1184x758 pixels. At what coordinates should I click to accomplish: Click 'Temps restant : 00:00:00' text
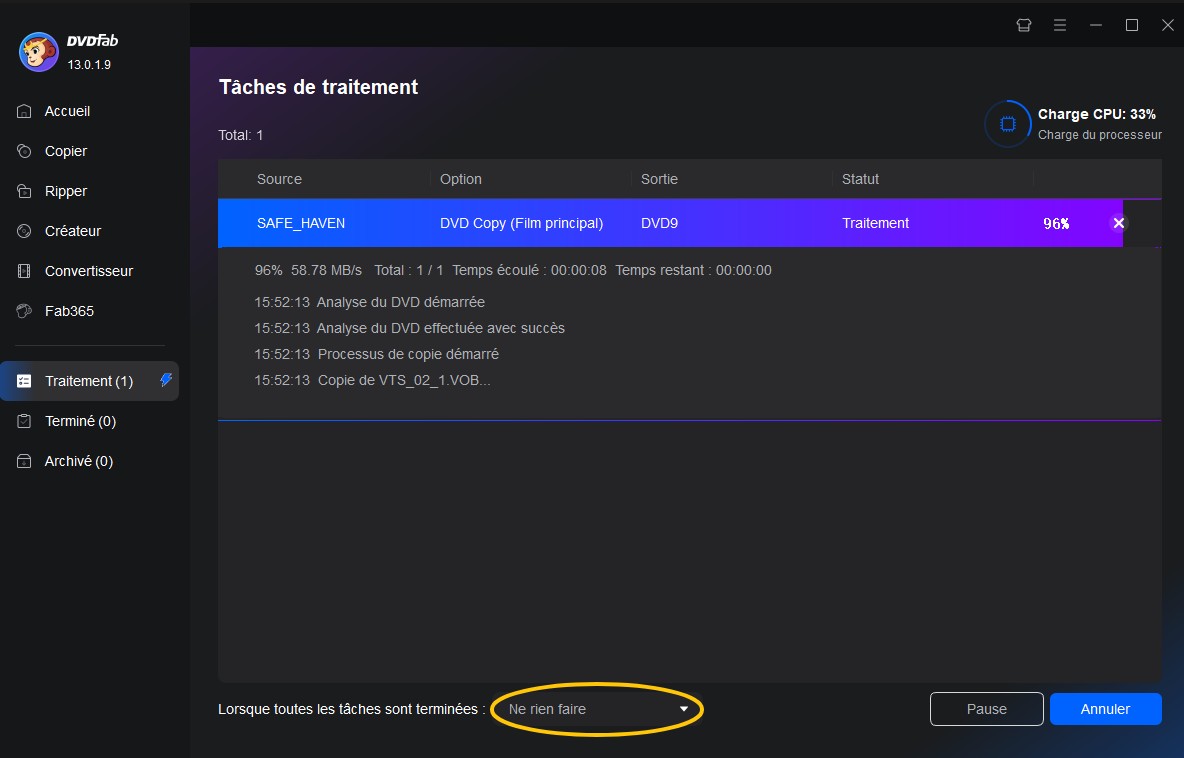tap(693, 270)
